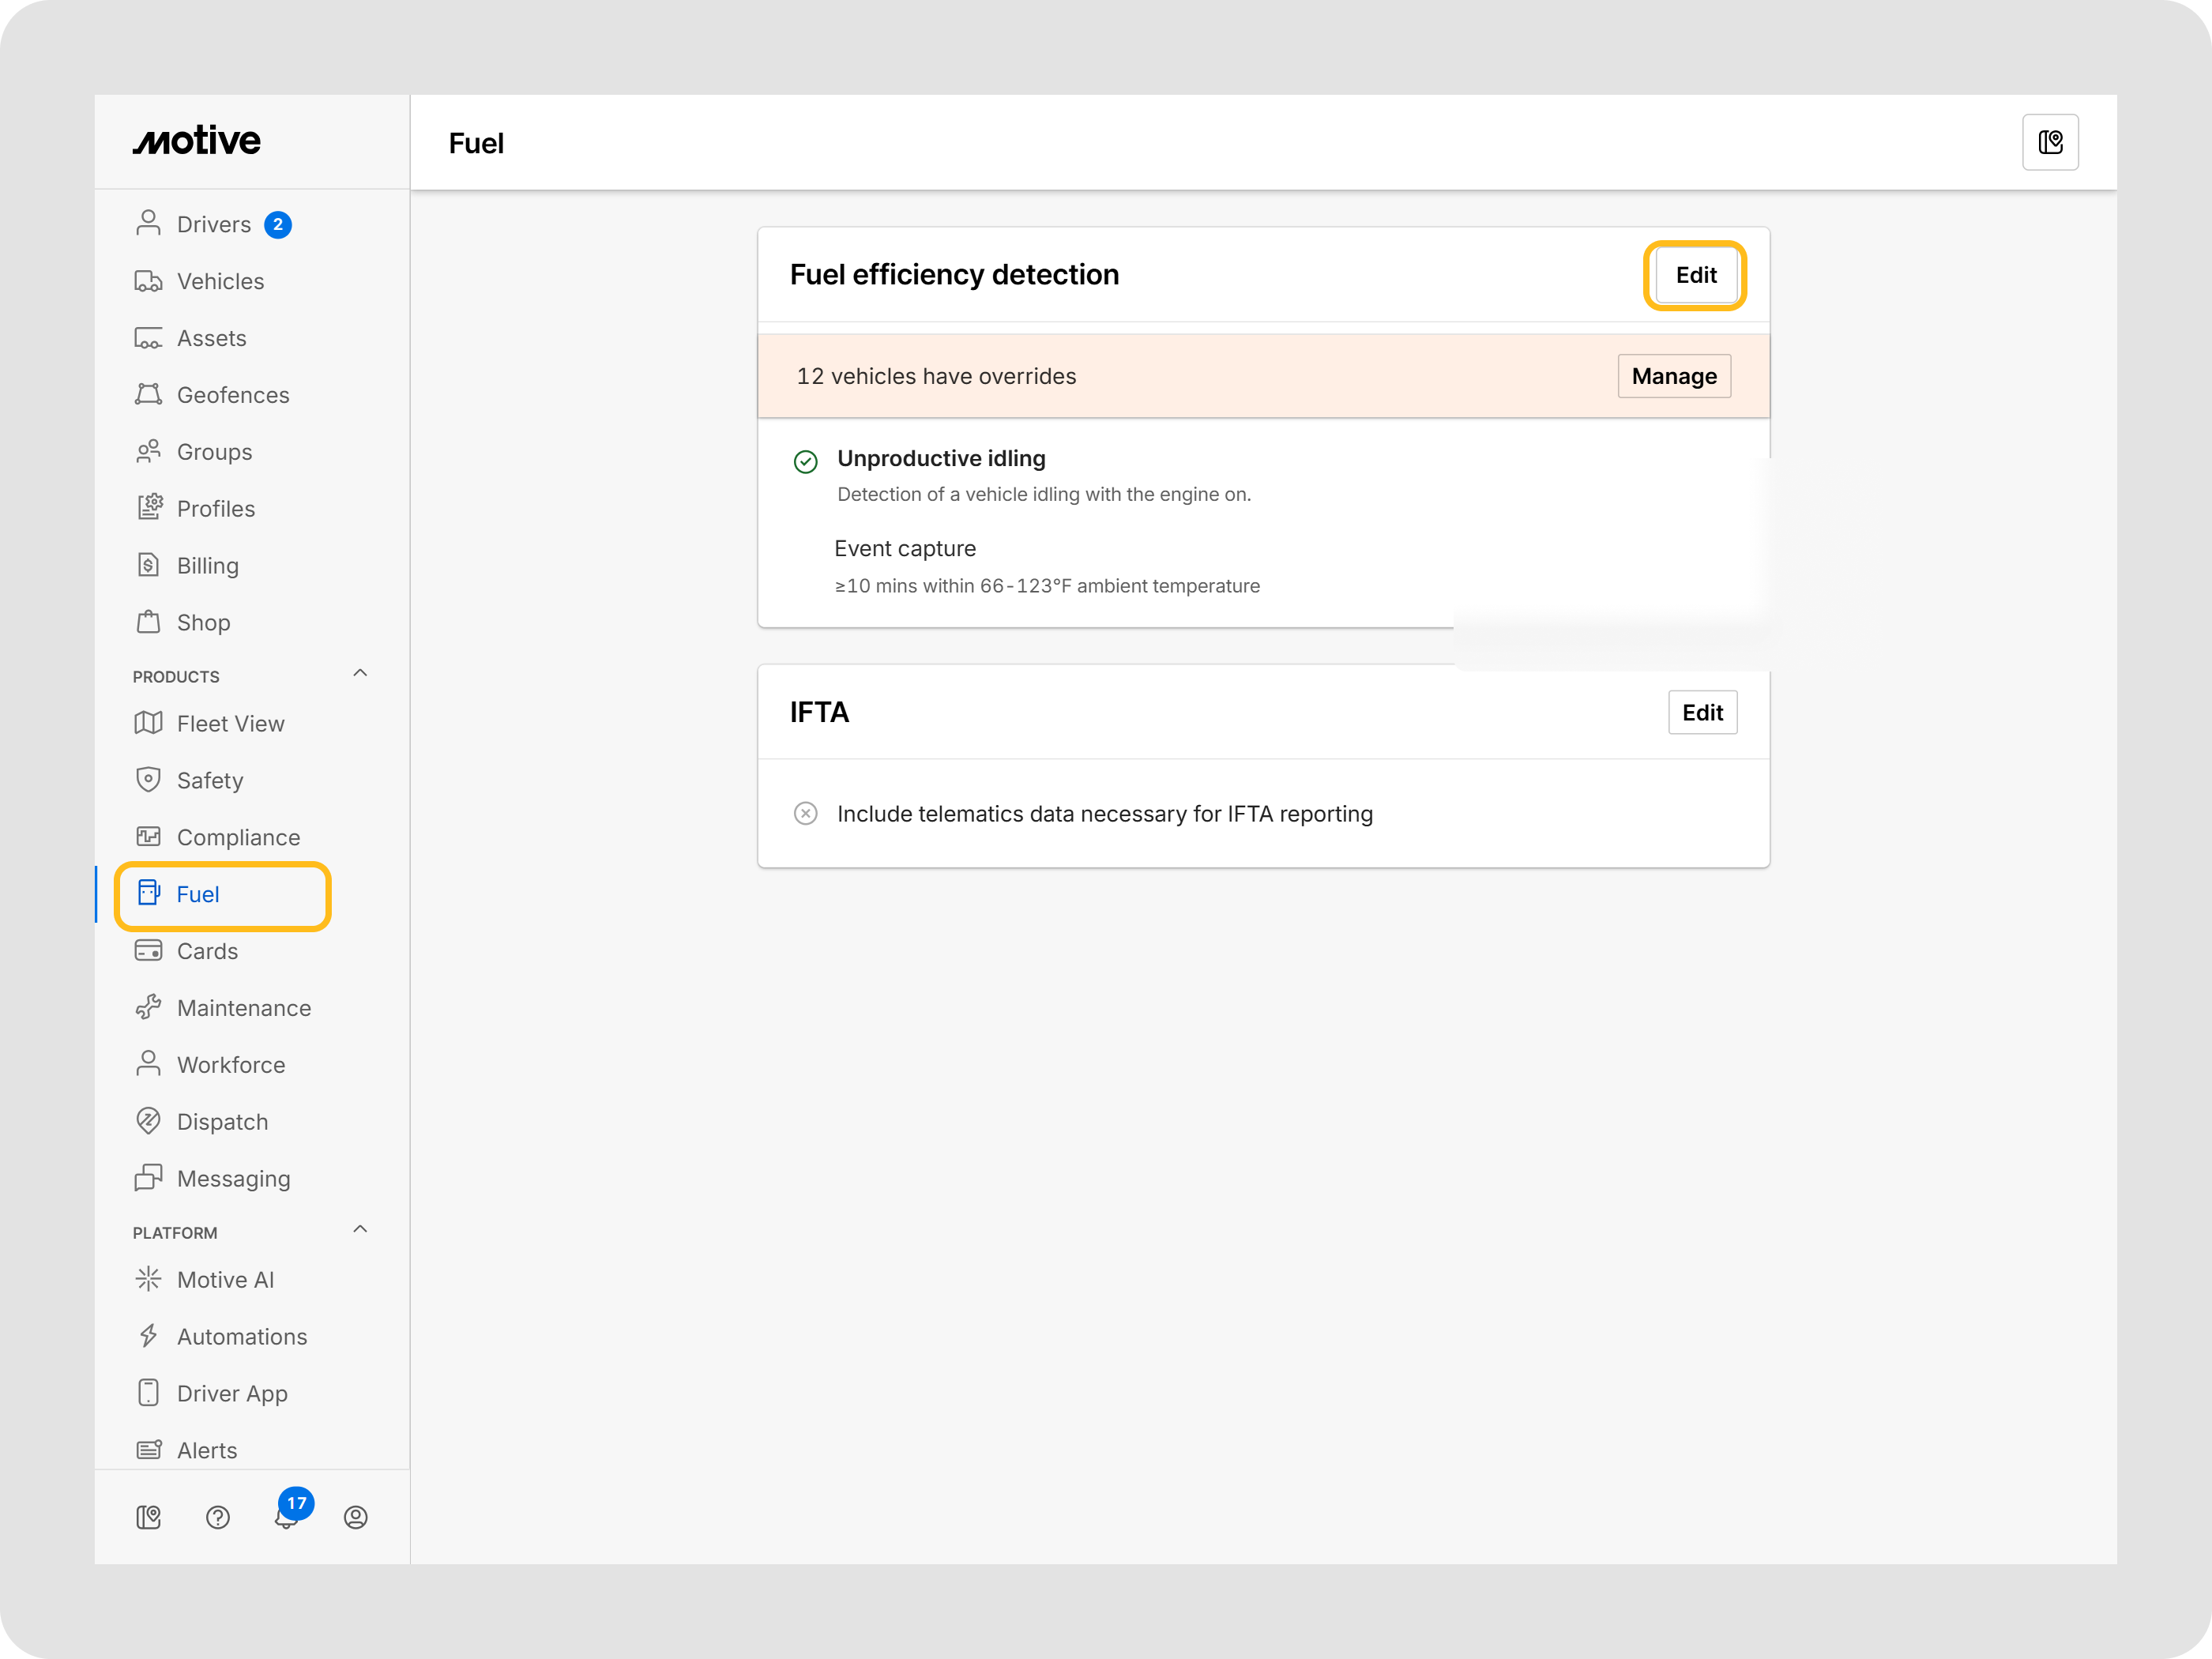Open the Drivers menu item

tap(214, 224)
